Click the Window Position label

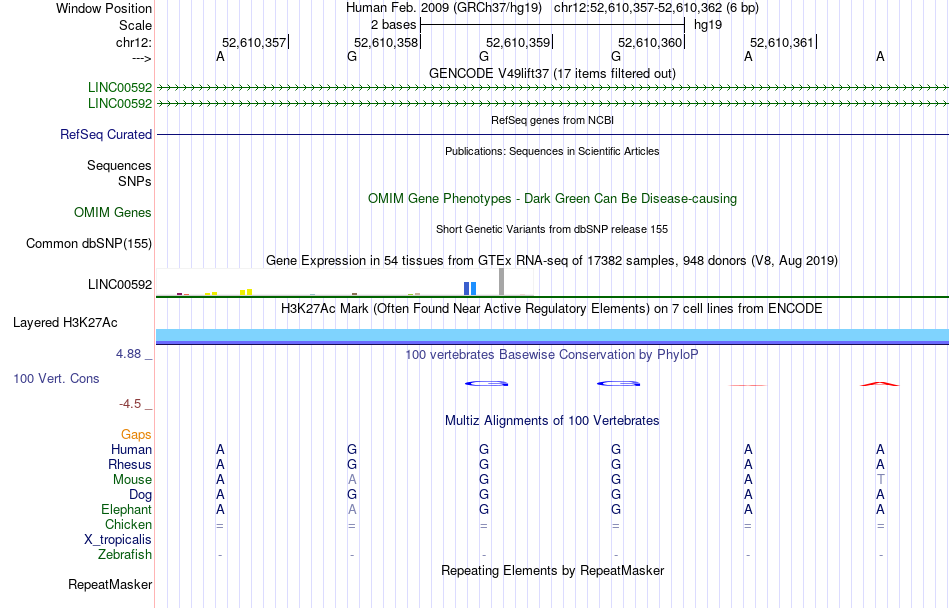tap(104, 8)
